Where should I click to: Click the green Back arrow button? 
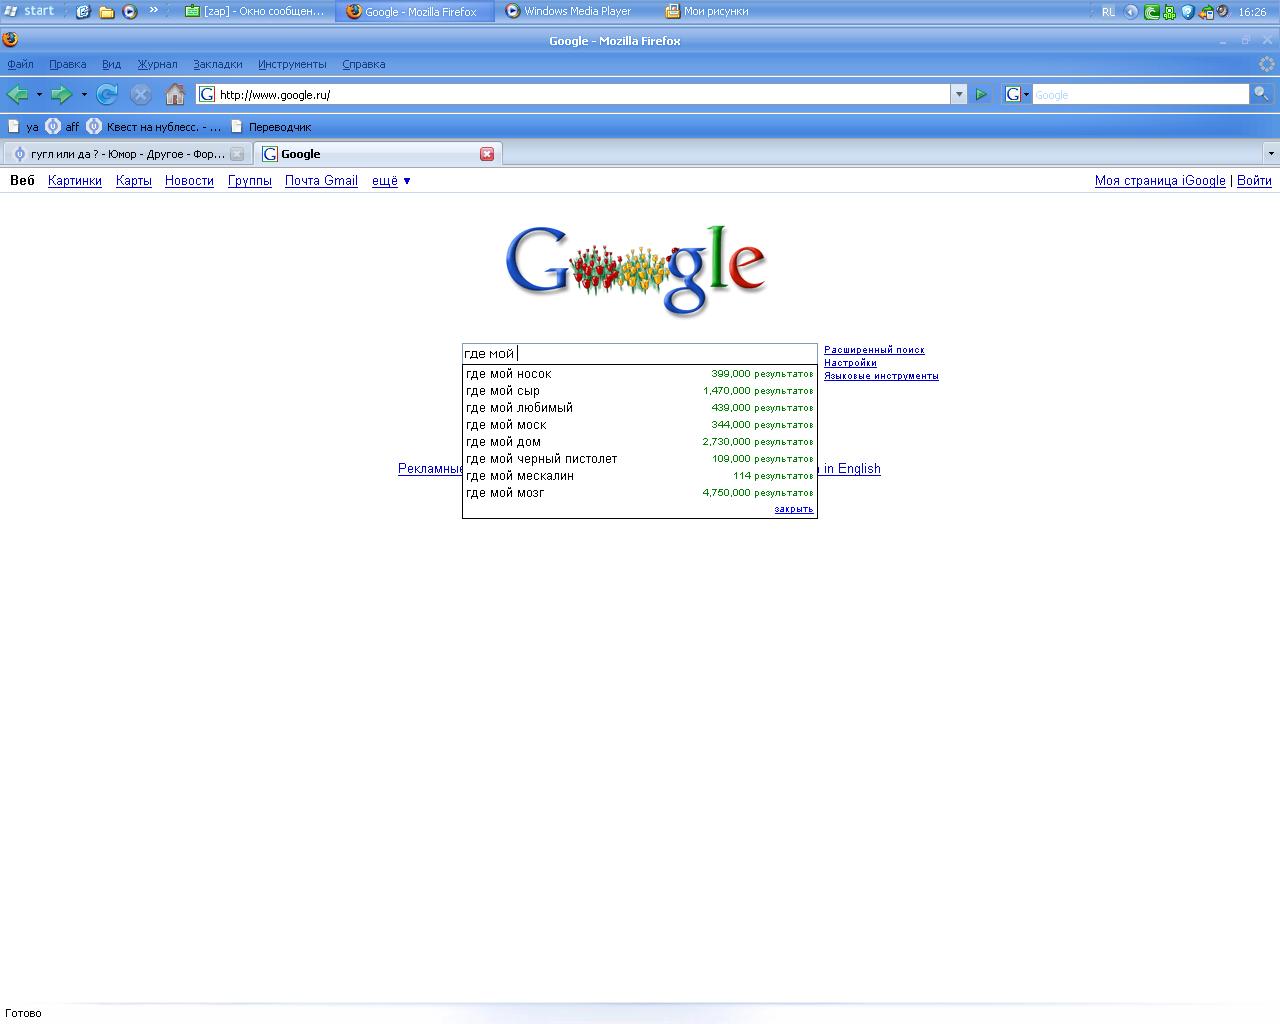click(x=17, y=94)
